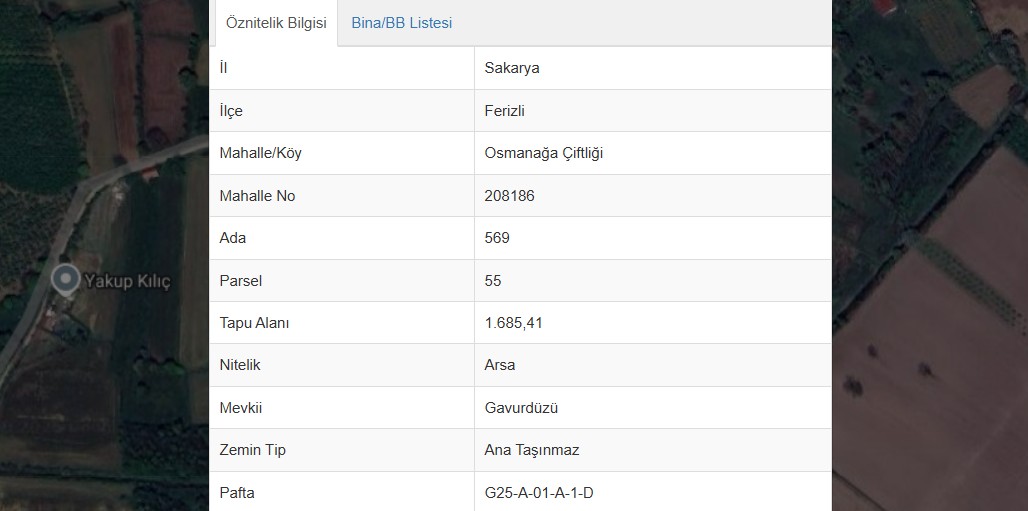This screenshot has width=1028, height=511.
Task: Click the Ferizli district value
Action: (504, 111)
